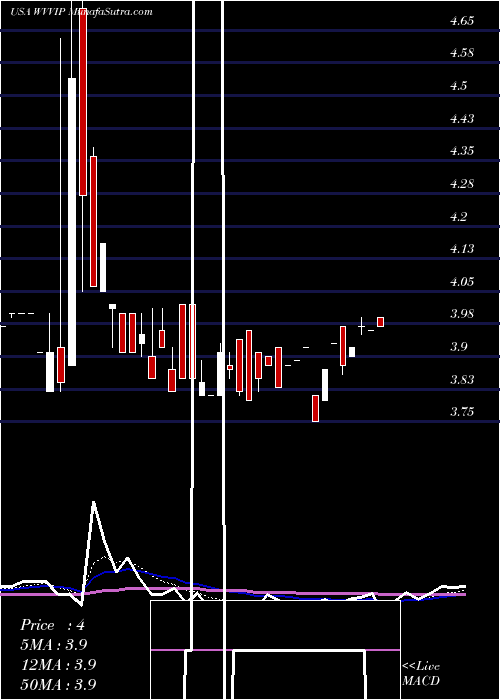
Task: Click the 'Price : 4' readout
Action: point(52,625)
